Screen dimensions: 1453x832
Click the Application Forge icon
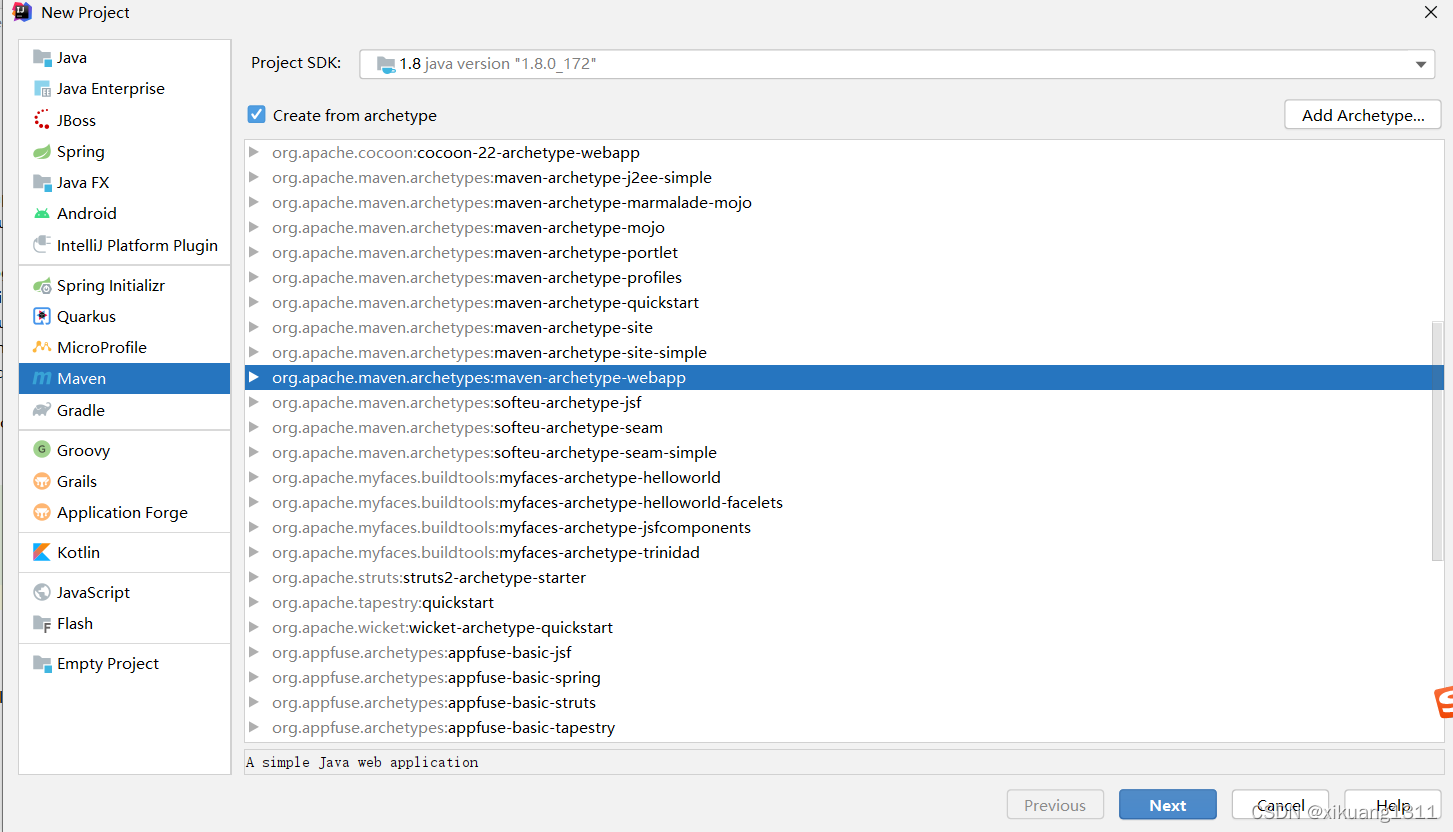coord(41,513)
